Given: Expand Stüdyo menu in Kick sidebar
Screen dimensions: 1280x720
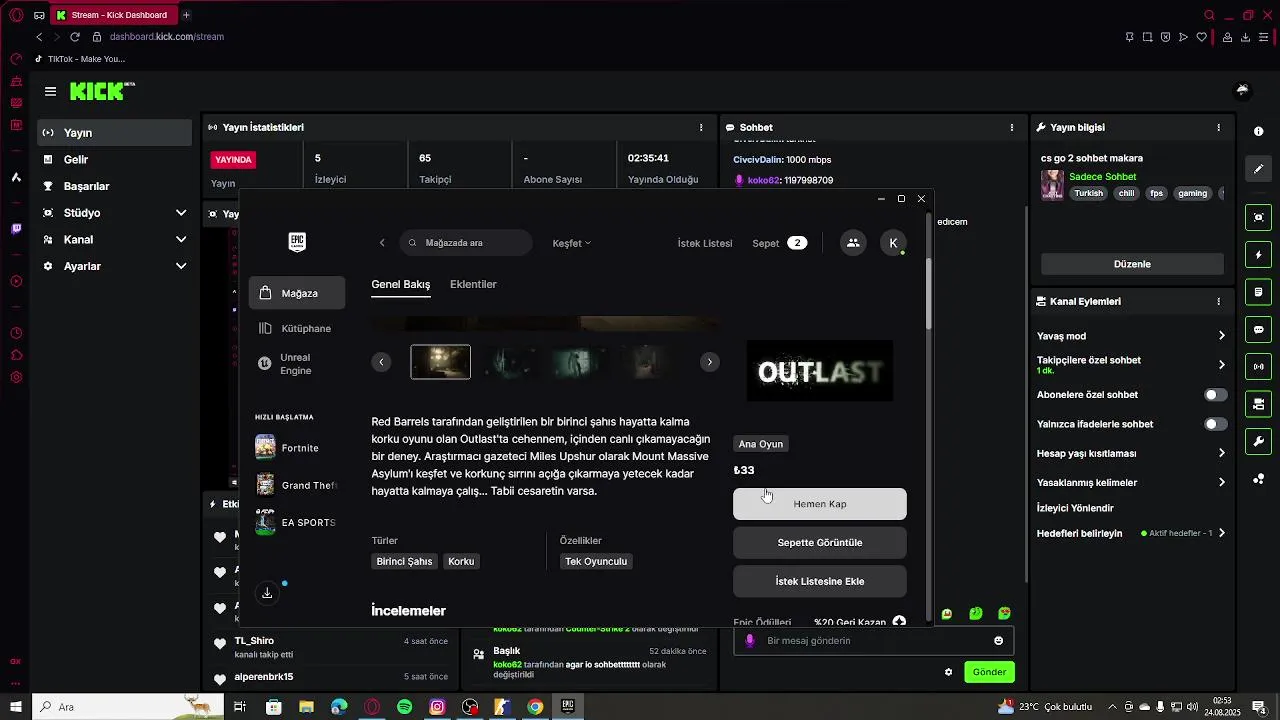Looking at the screenshot, I should [x=181, y=213].
